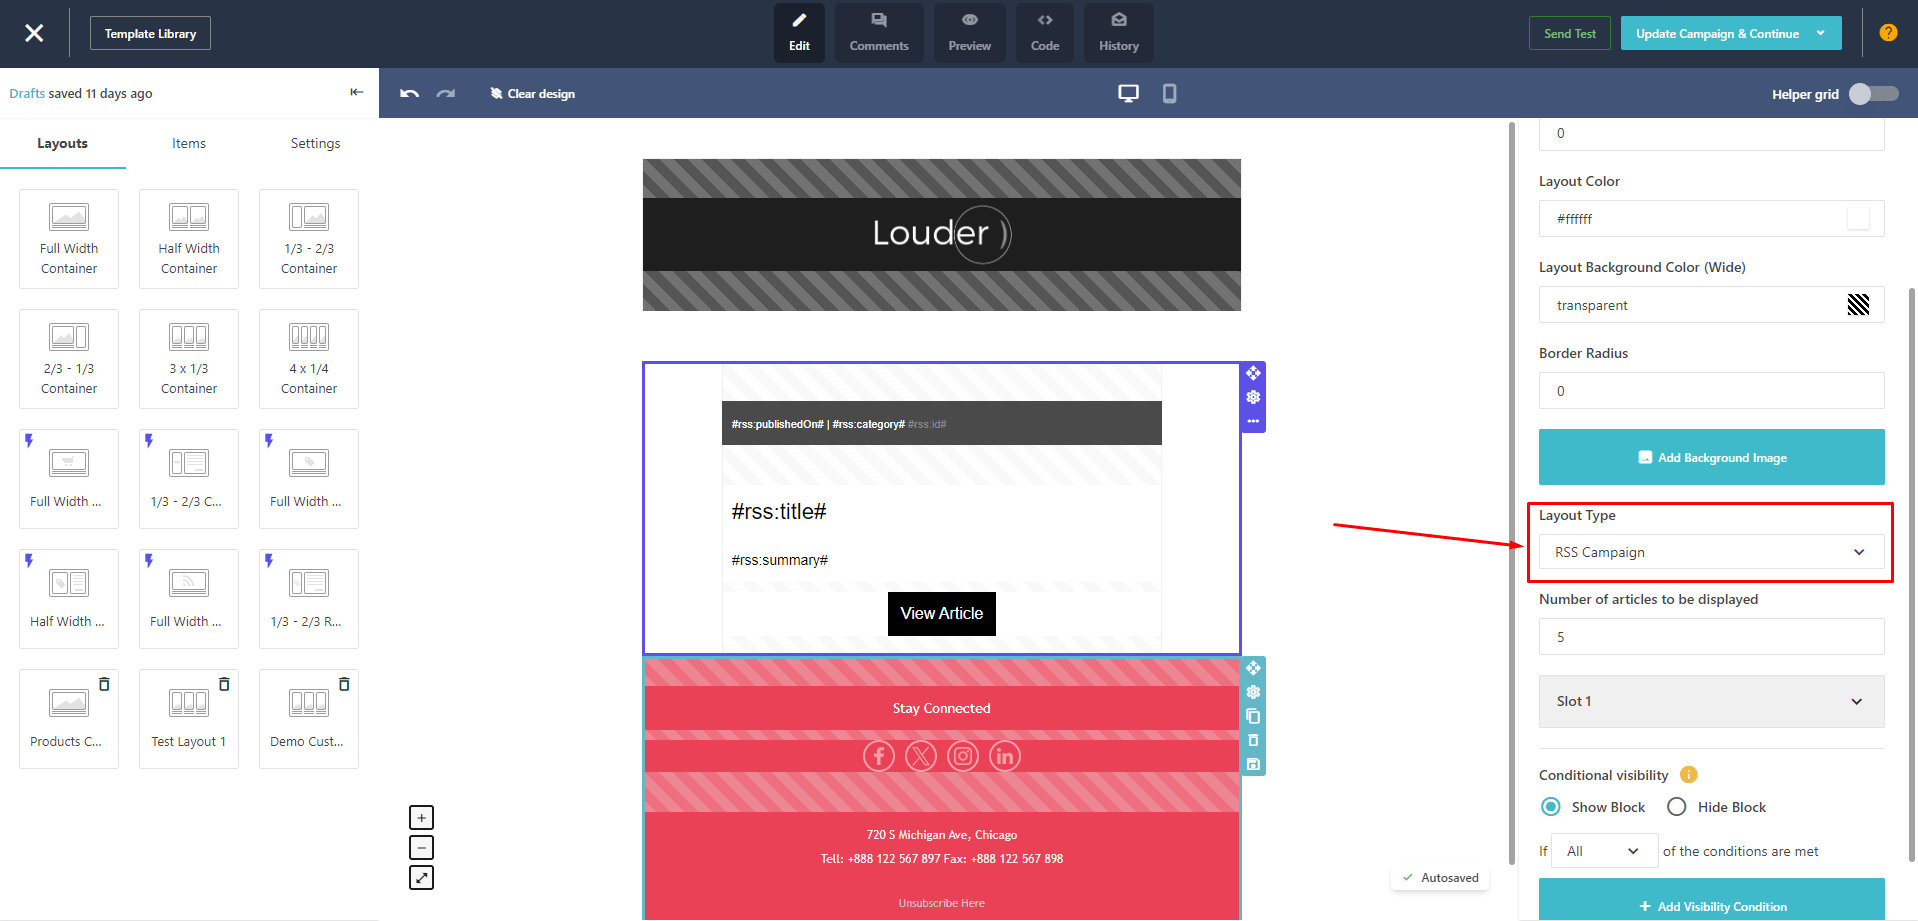Viewport: 1918px width, 921px height.
Task: Open the Comments tab
Action: click(x=879, y=33)
